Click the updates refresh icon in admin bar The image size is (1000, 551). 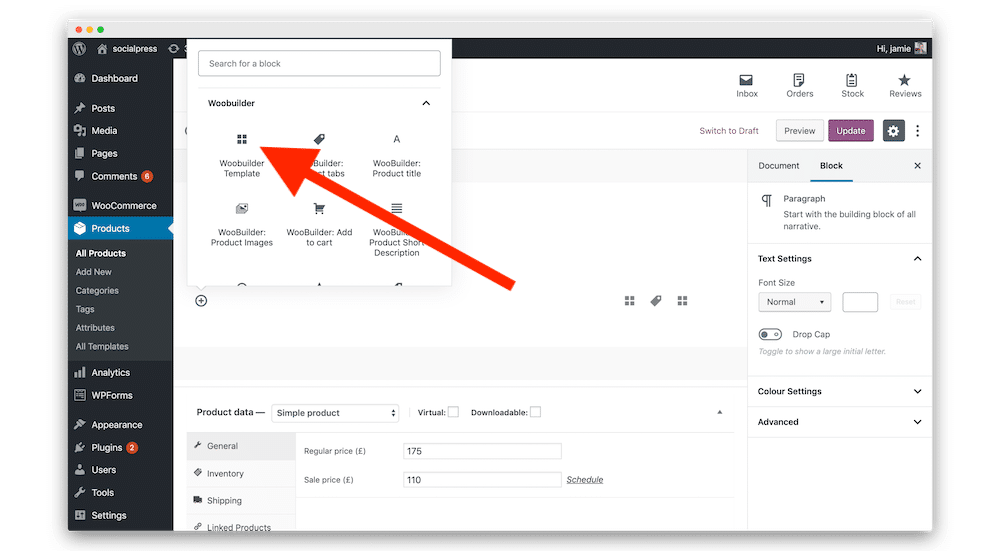click(x=173, y=48)
